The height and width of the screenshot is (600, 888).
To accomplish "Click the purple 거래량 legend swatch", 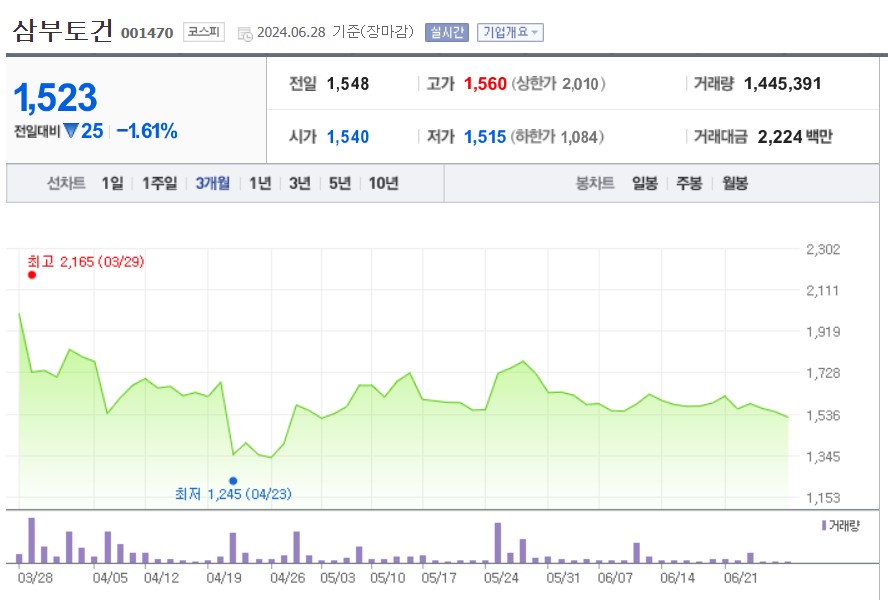I will coord(824,526).
